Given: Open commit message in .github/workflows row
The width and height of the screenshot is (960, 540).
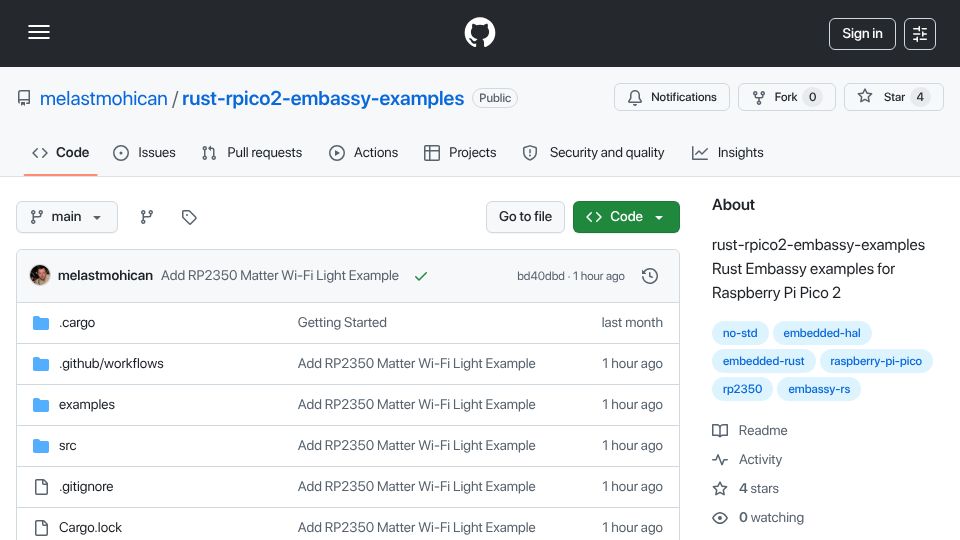Looking at the screenshot, I should click(416, 364).
